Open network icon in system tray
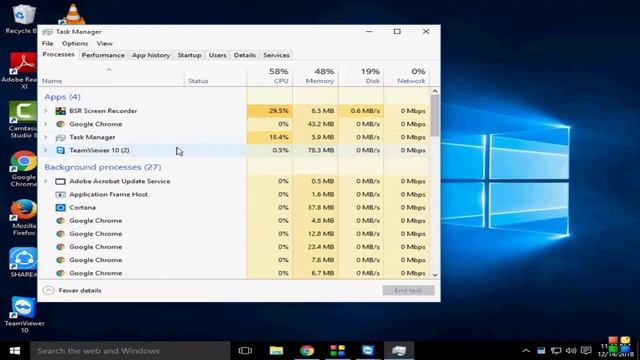The width and height of the screenshot is (640, 360). click(556, 351)
